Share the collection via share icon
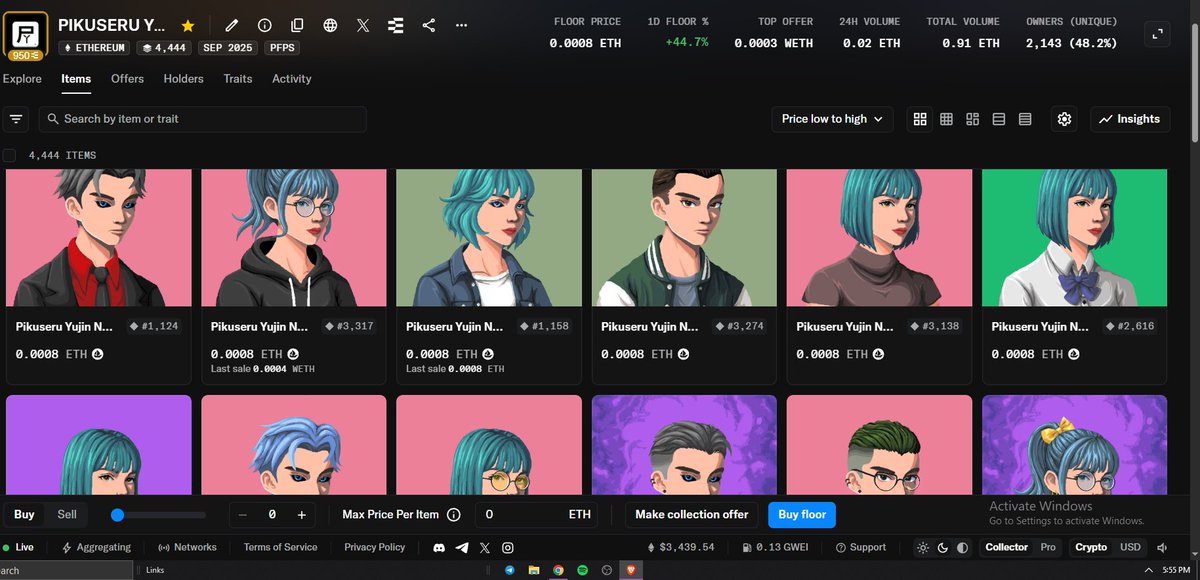 (429, 25)
